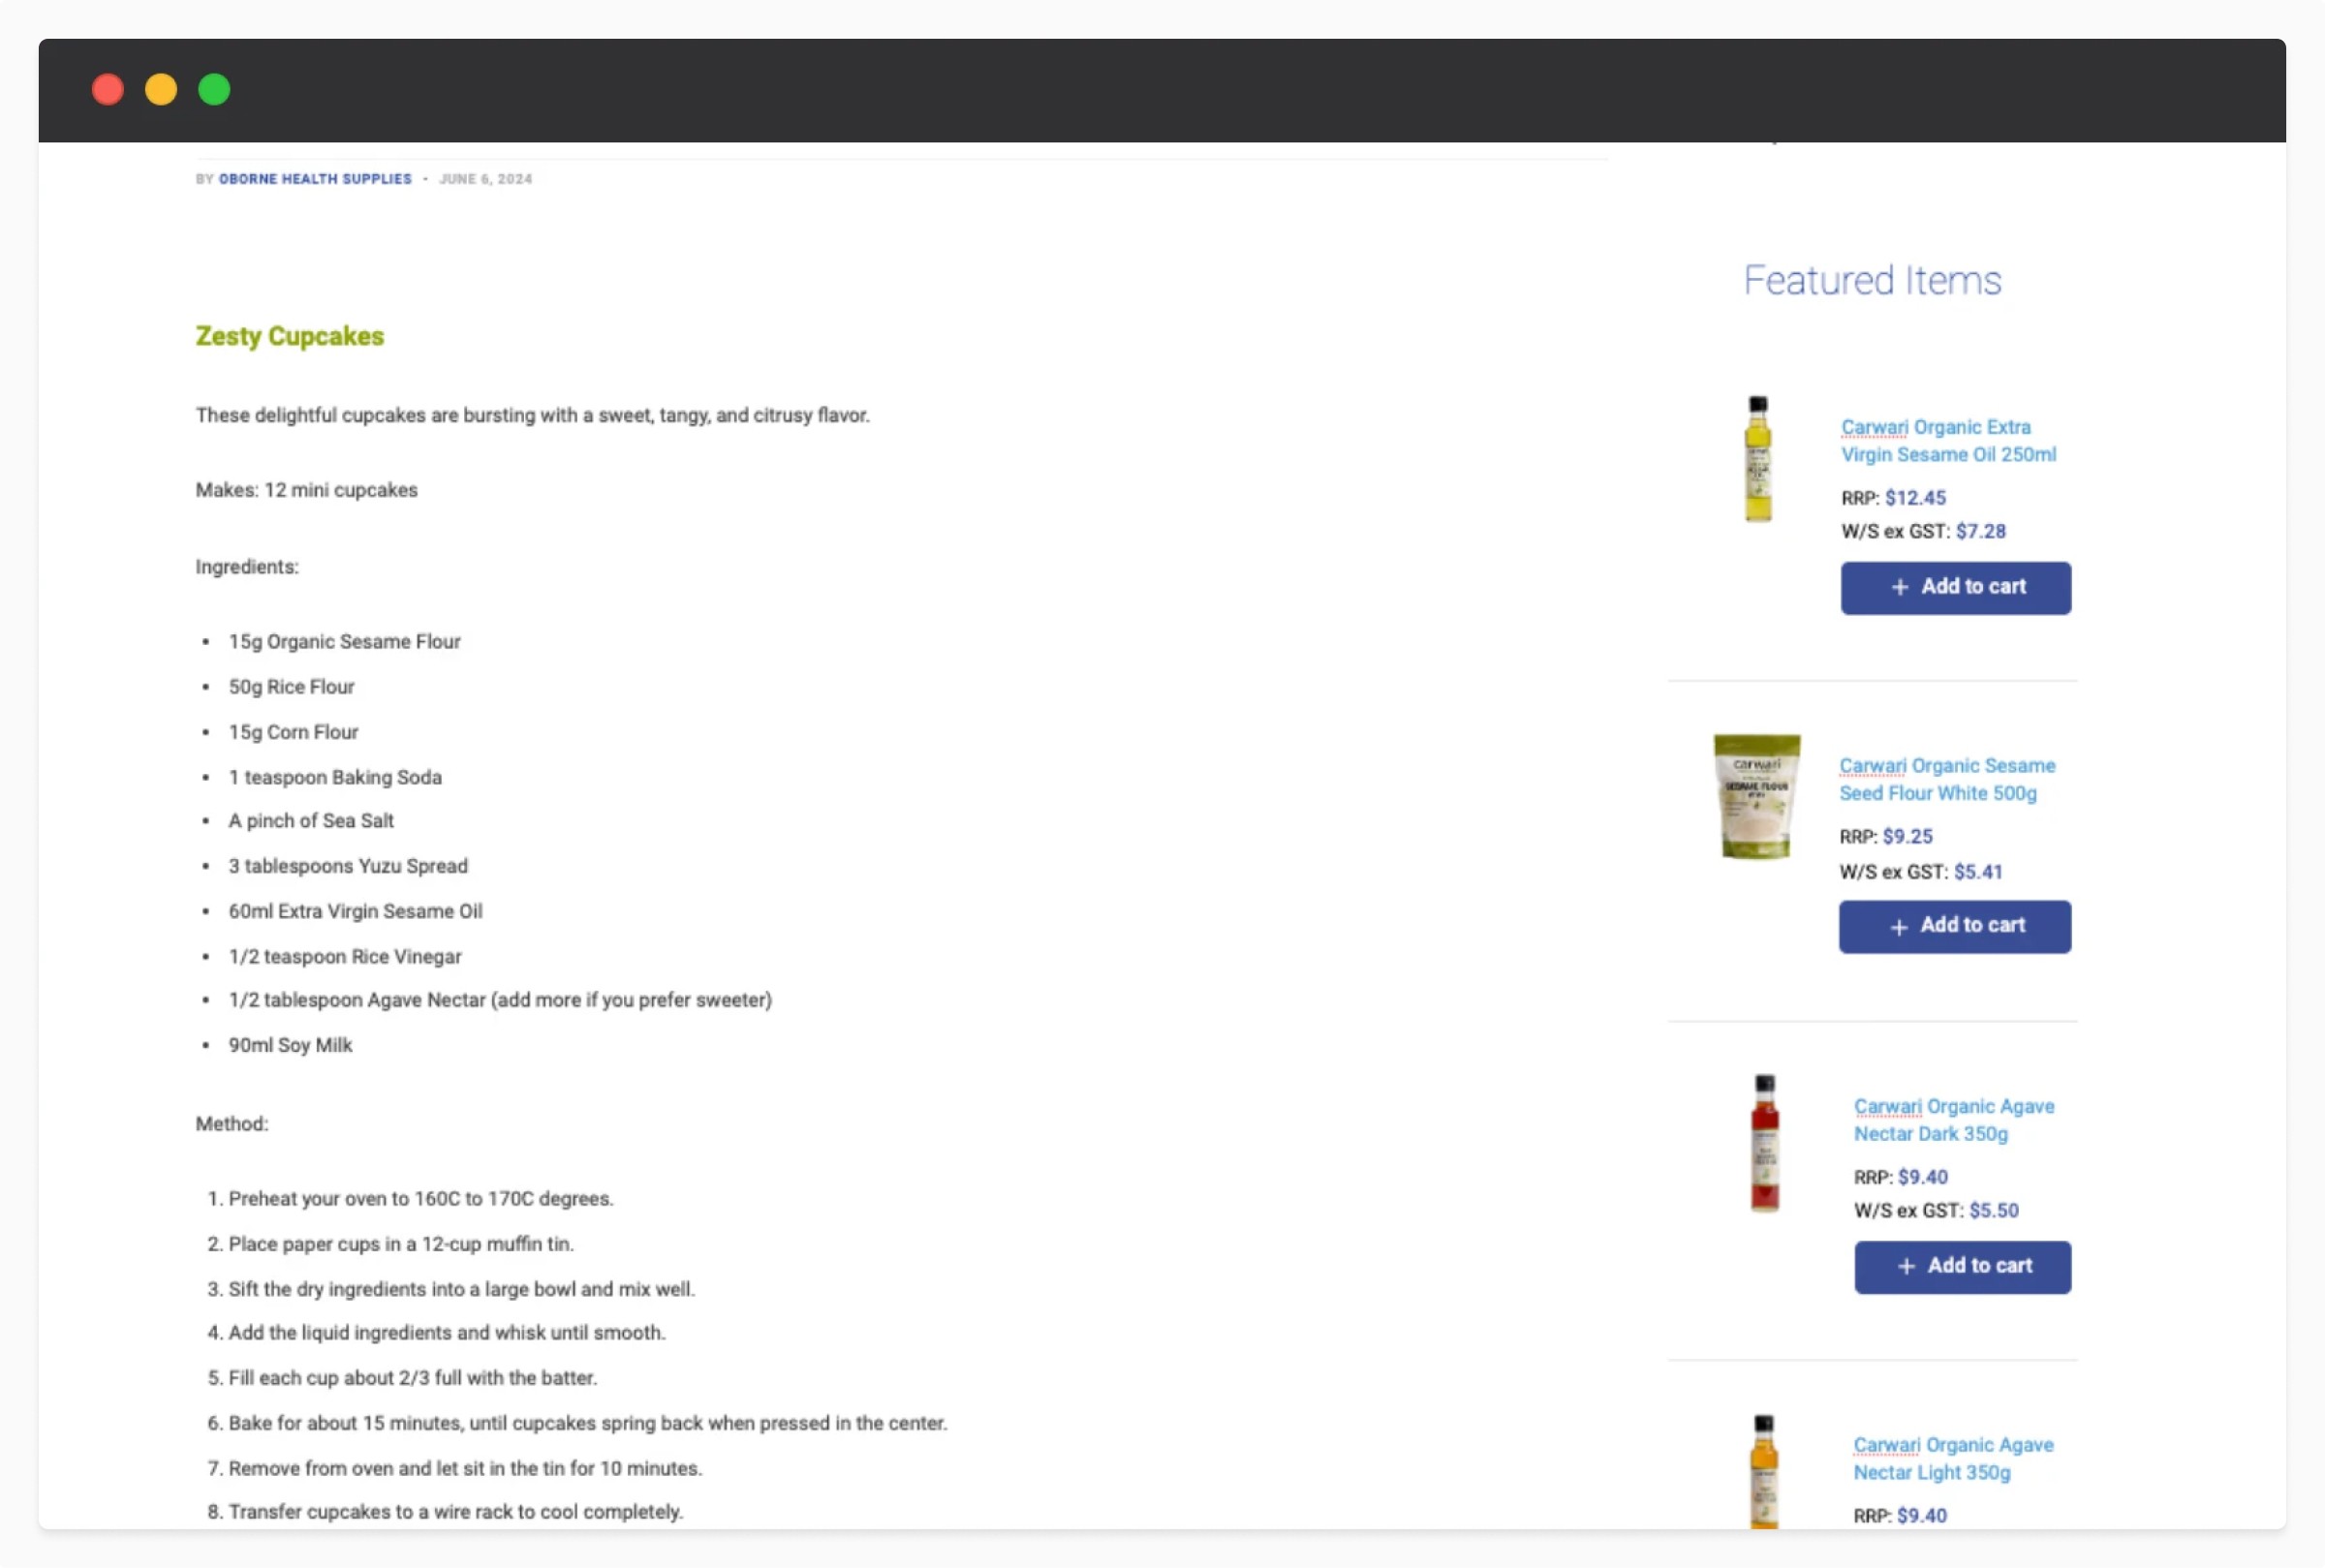Screen dimensions: 2325x1568
Task: Click the yellow minimize window control
Action: click(x=160, y=89)
